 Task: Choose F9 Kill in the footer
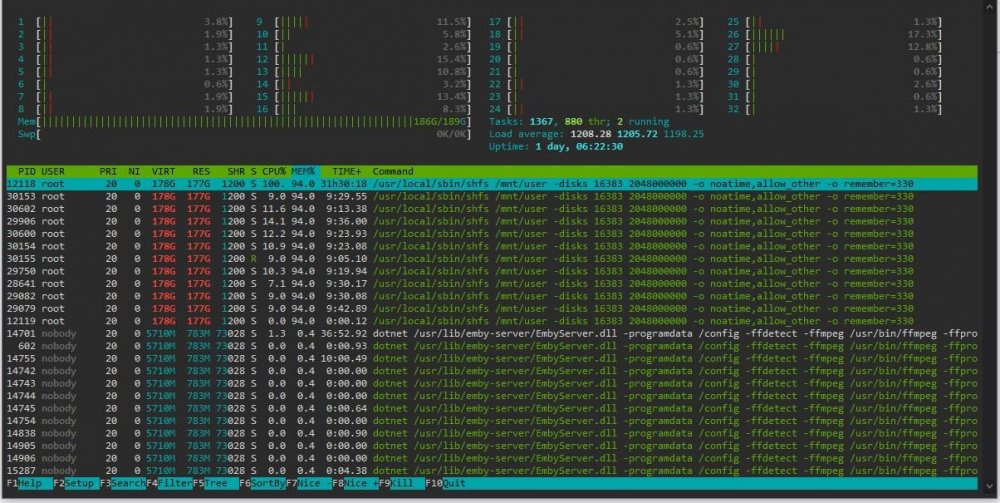pyautogui.click(x=402, y=483)
